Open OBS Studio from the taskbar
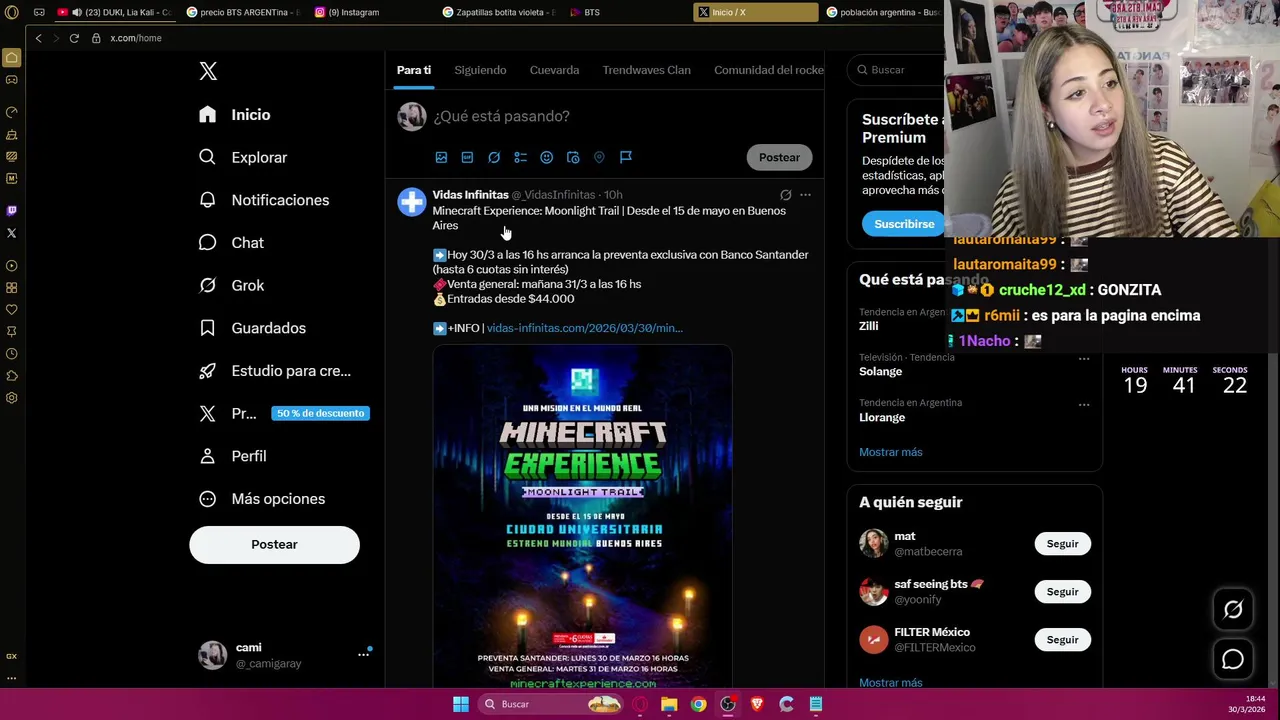 coord(728,704)
